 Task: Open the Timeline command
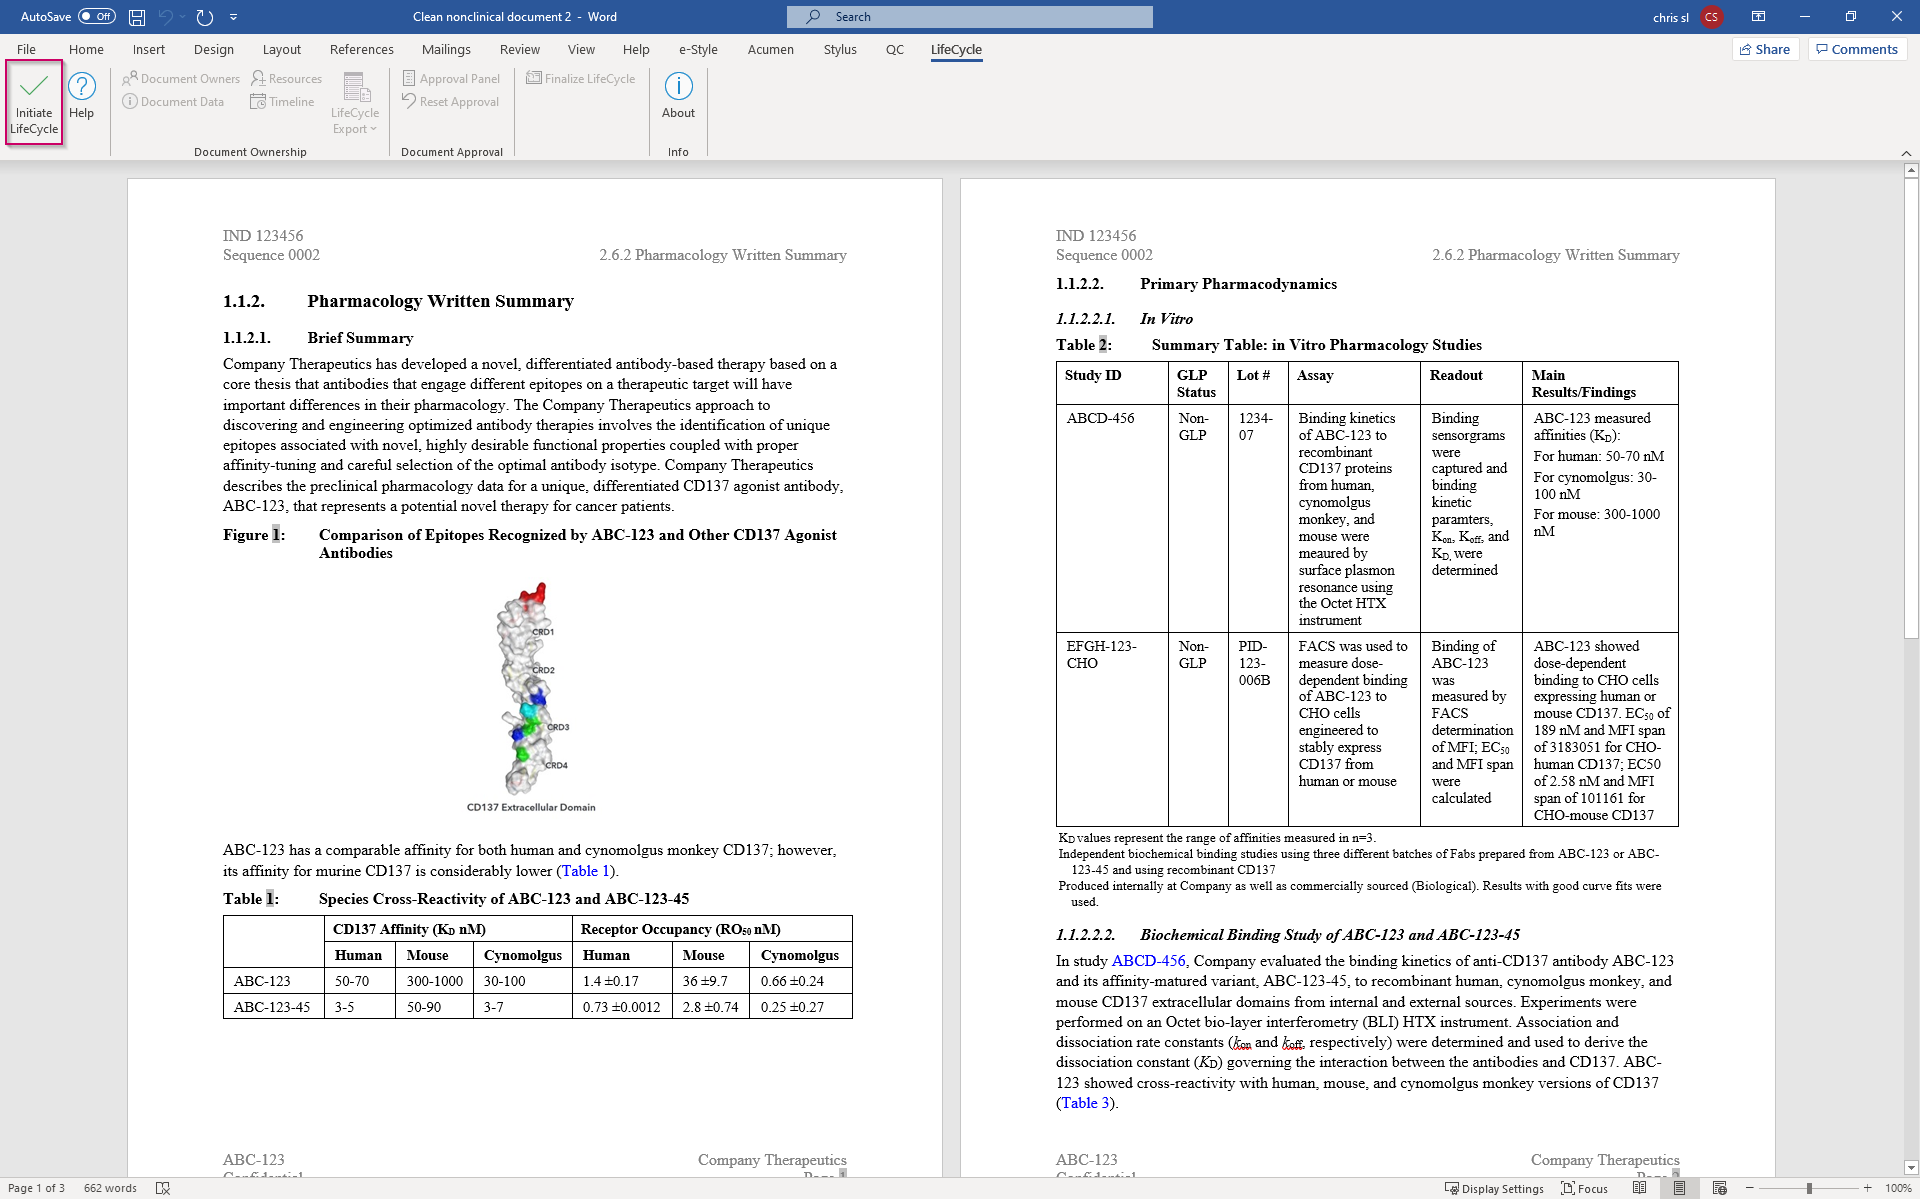pyautogui.click(x=282, y=102)
